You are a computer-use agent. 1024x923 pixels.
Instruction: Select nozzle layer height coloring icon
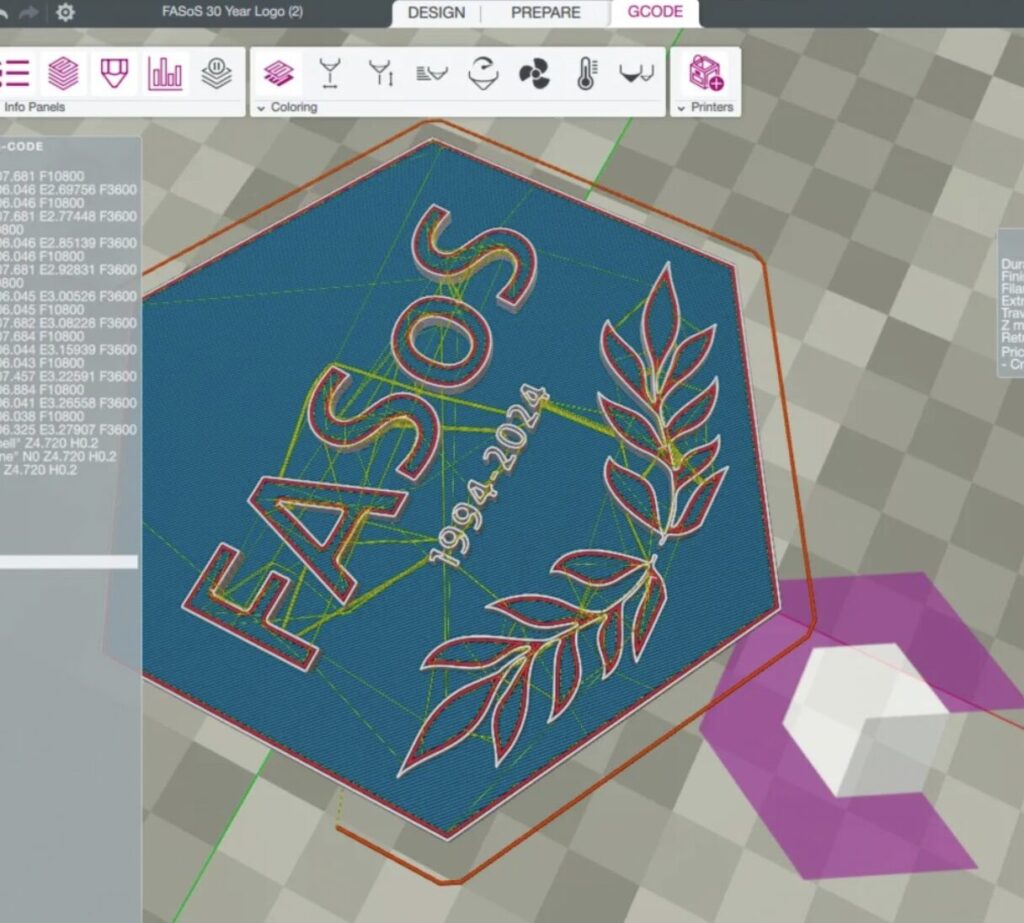pyautogui.click(x=381, y=73)
